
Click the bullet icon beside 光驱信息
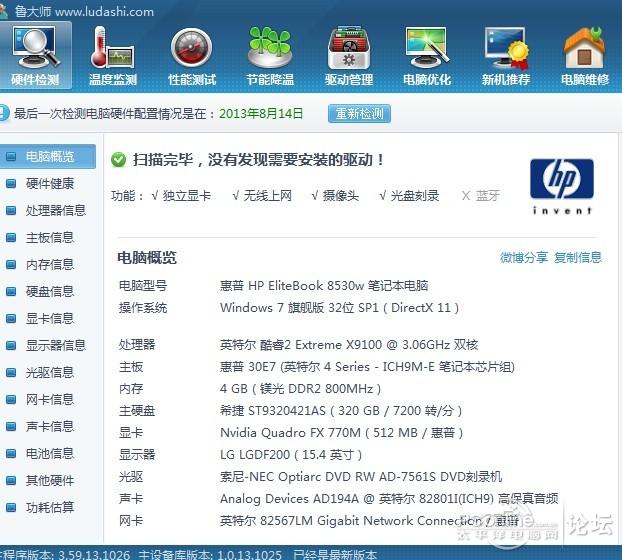pos(11,372)
